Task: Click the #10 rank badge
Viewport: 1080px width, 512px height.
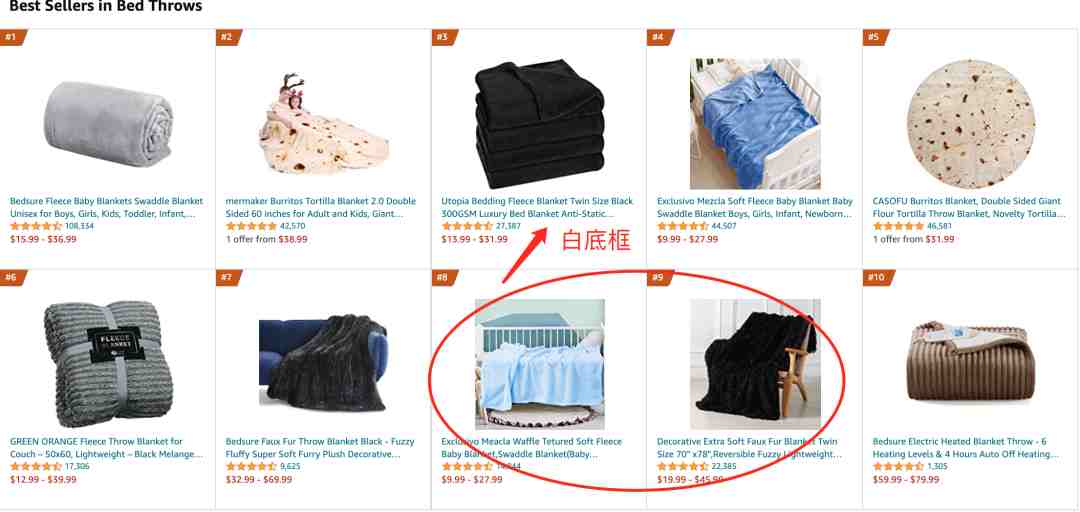Action: point(878,277)
